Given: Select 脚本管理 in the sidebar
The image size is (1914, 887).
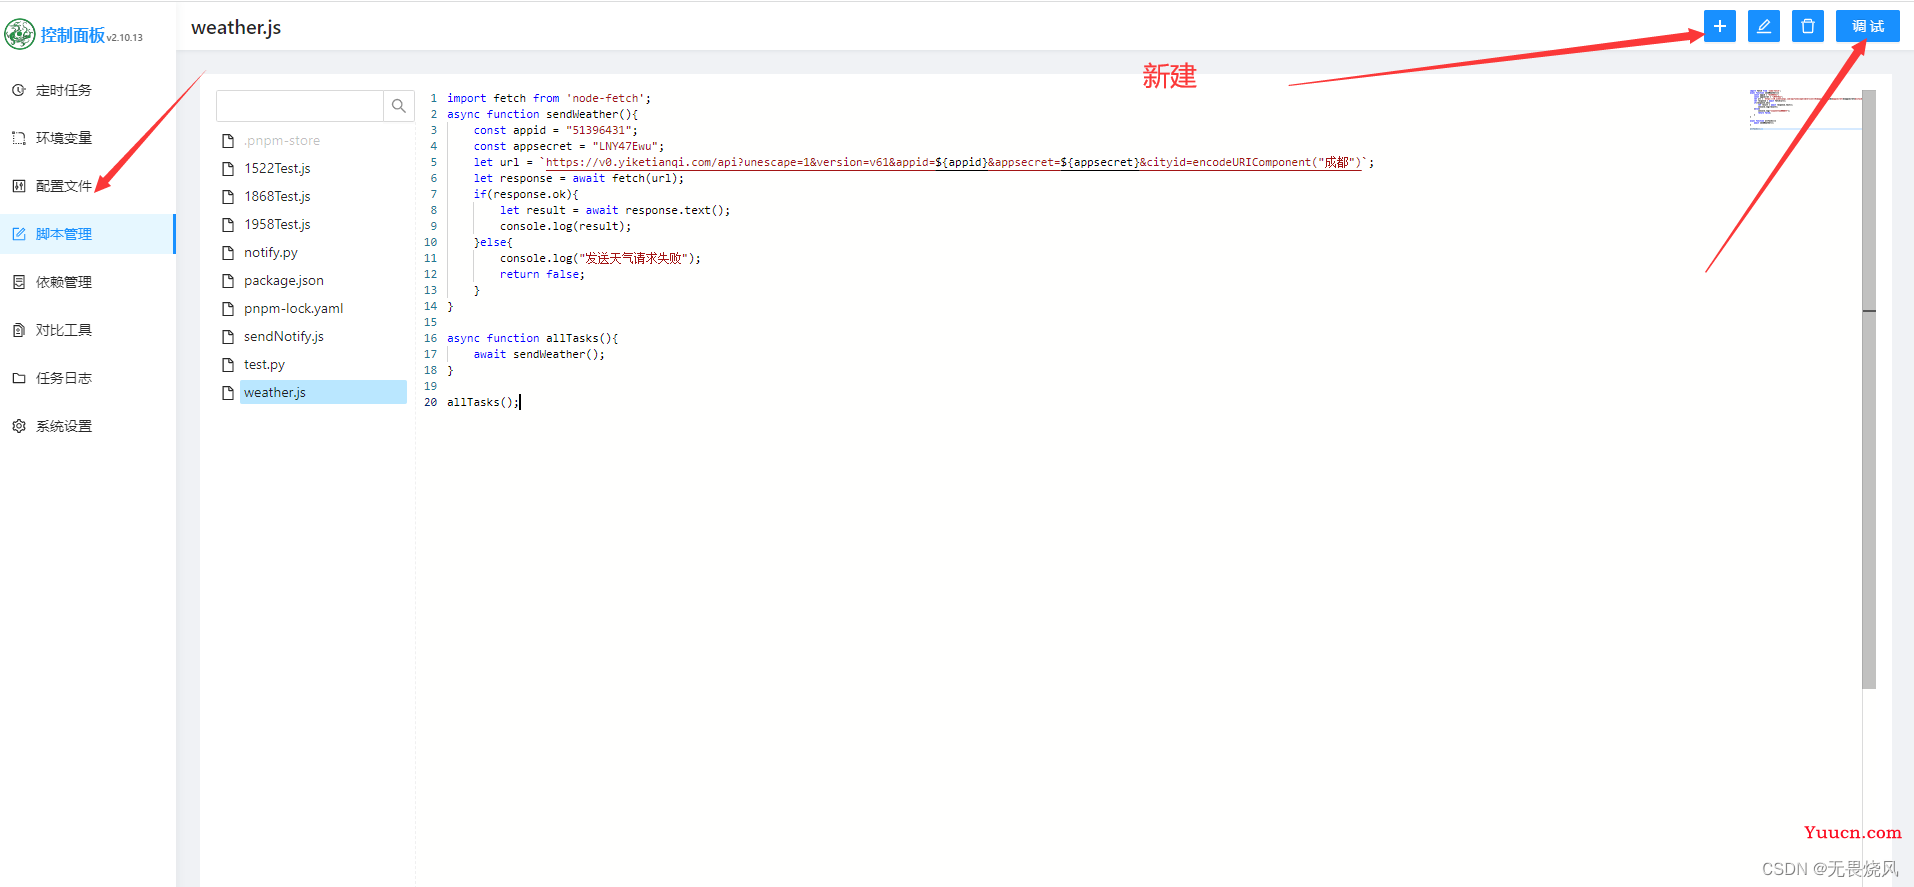Looking at the screenshot, I should coord(88,234).
